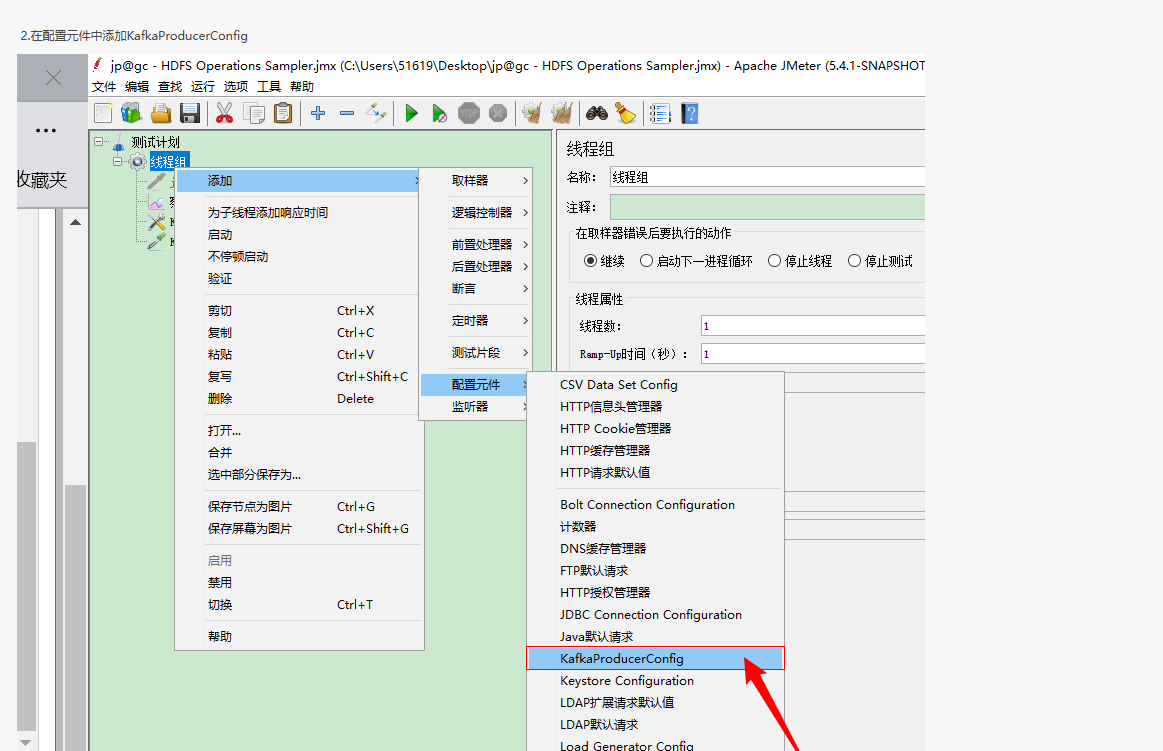The width and height of the screenshot is (1163, 751).
Task: Open the Help question mark icon
Action: pos(690,113)
